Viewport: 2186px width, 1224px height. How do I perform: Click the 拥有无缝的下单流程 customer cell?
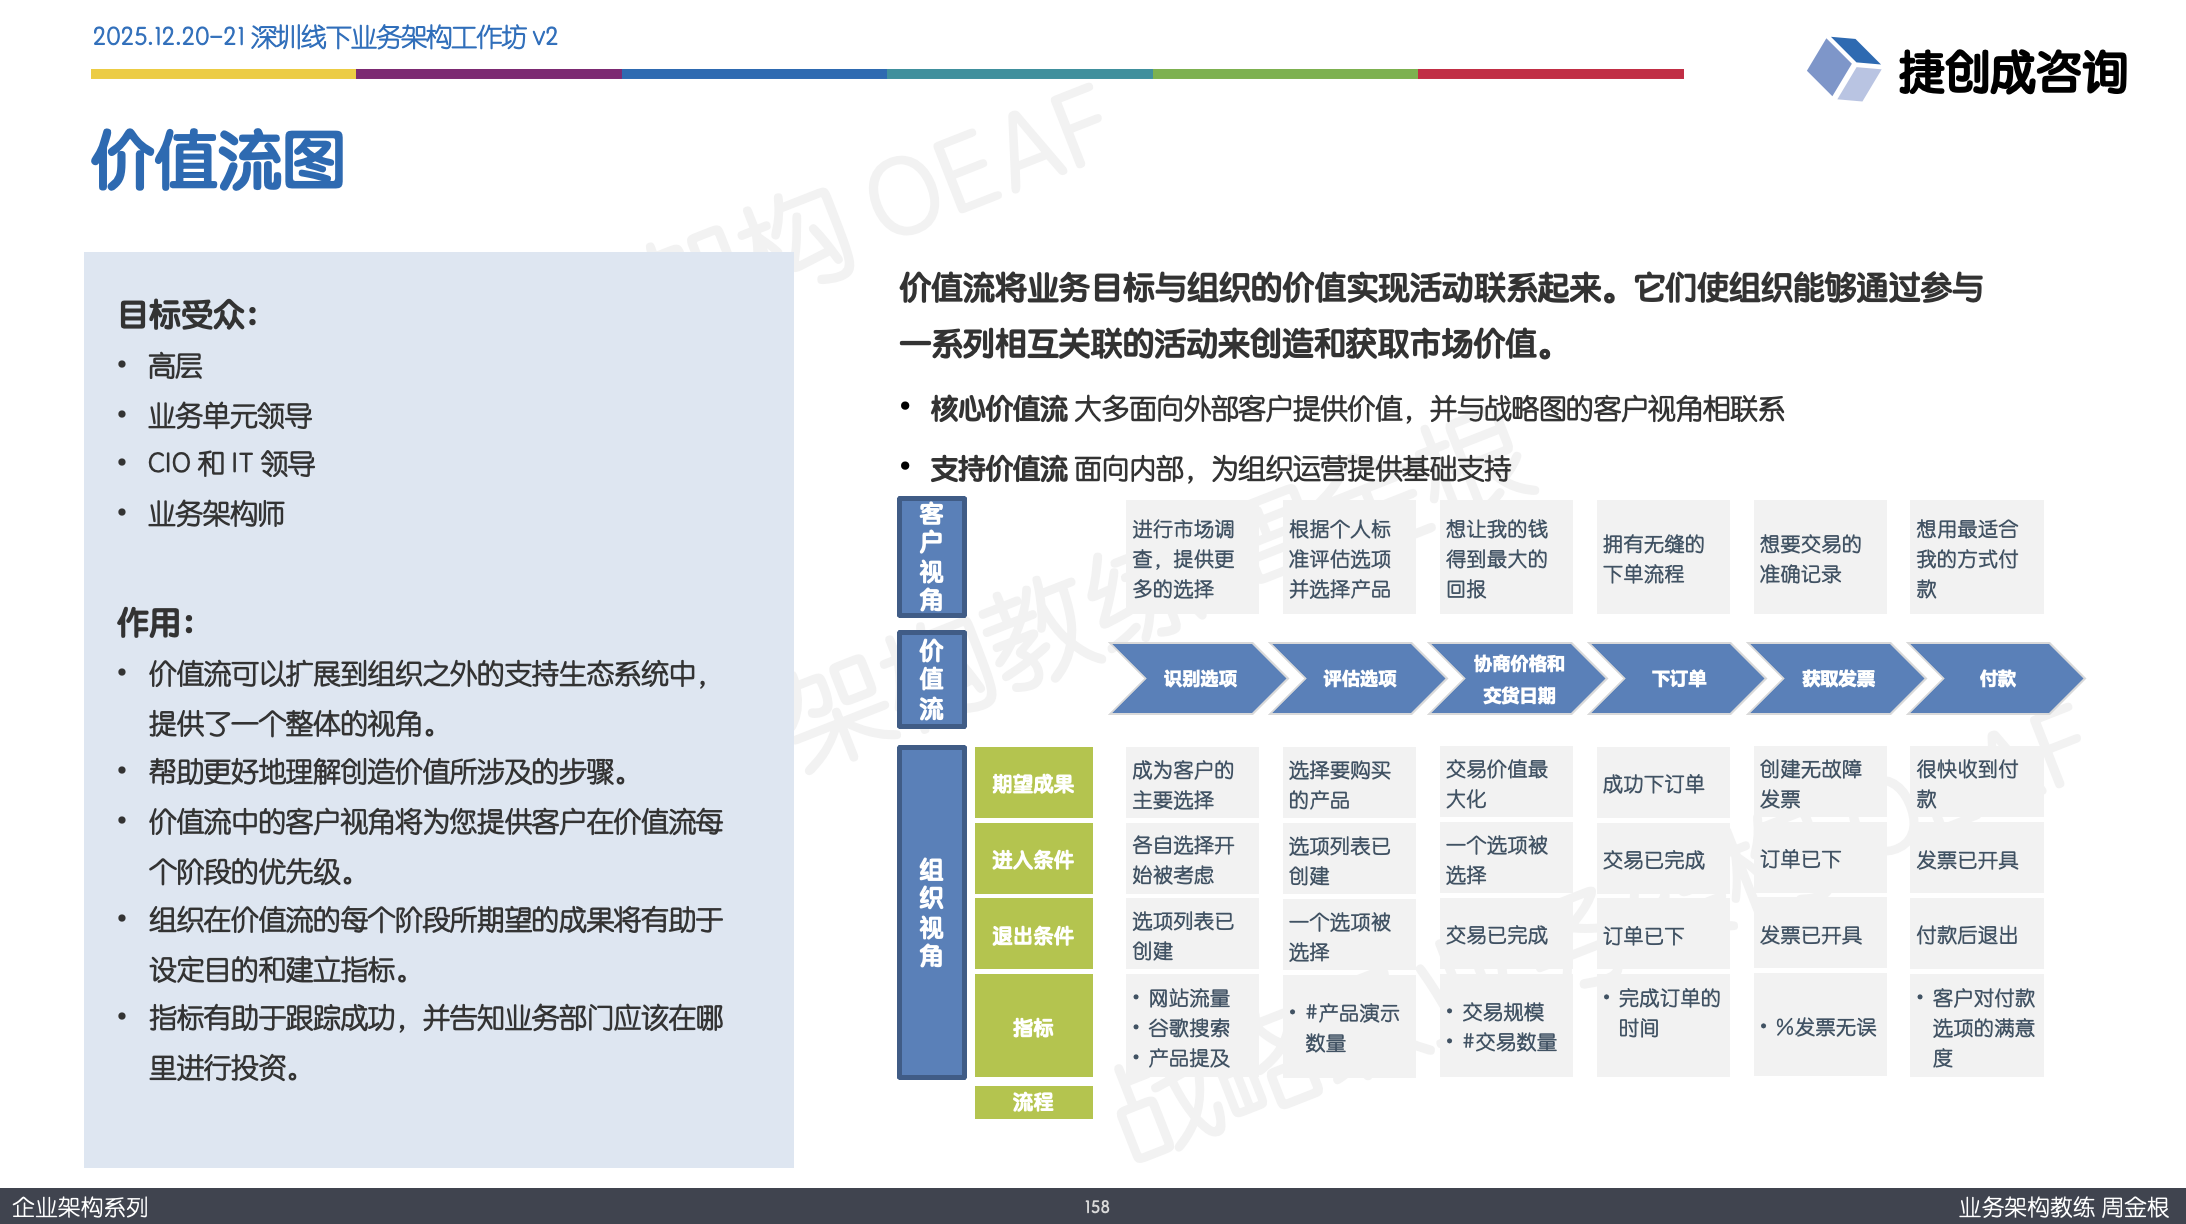coord(1662,558)
